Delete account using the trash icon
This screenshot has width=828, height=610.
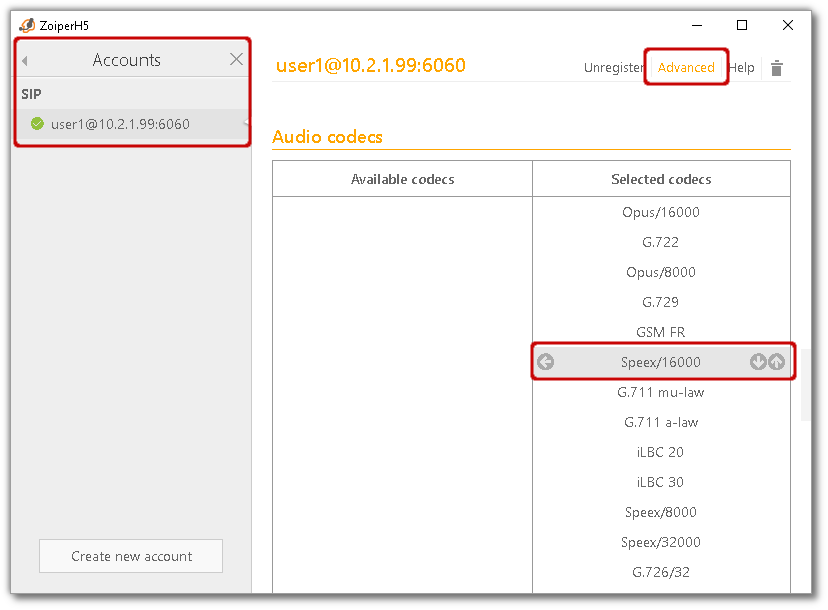(776, 68)
